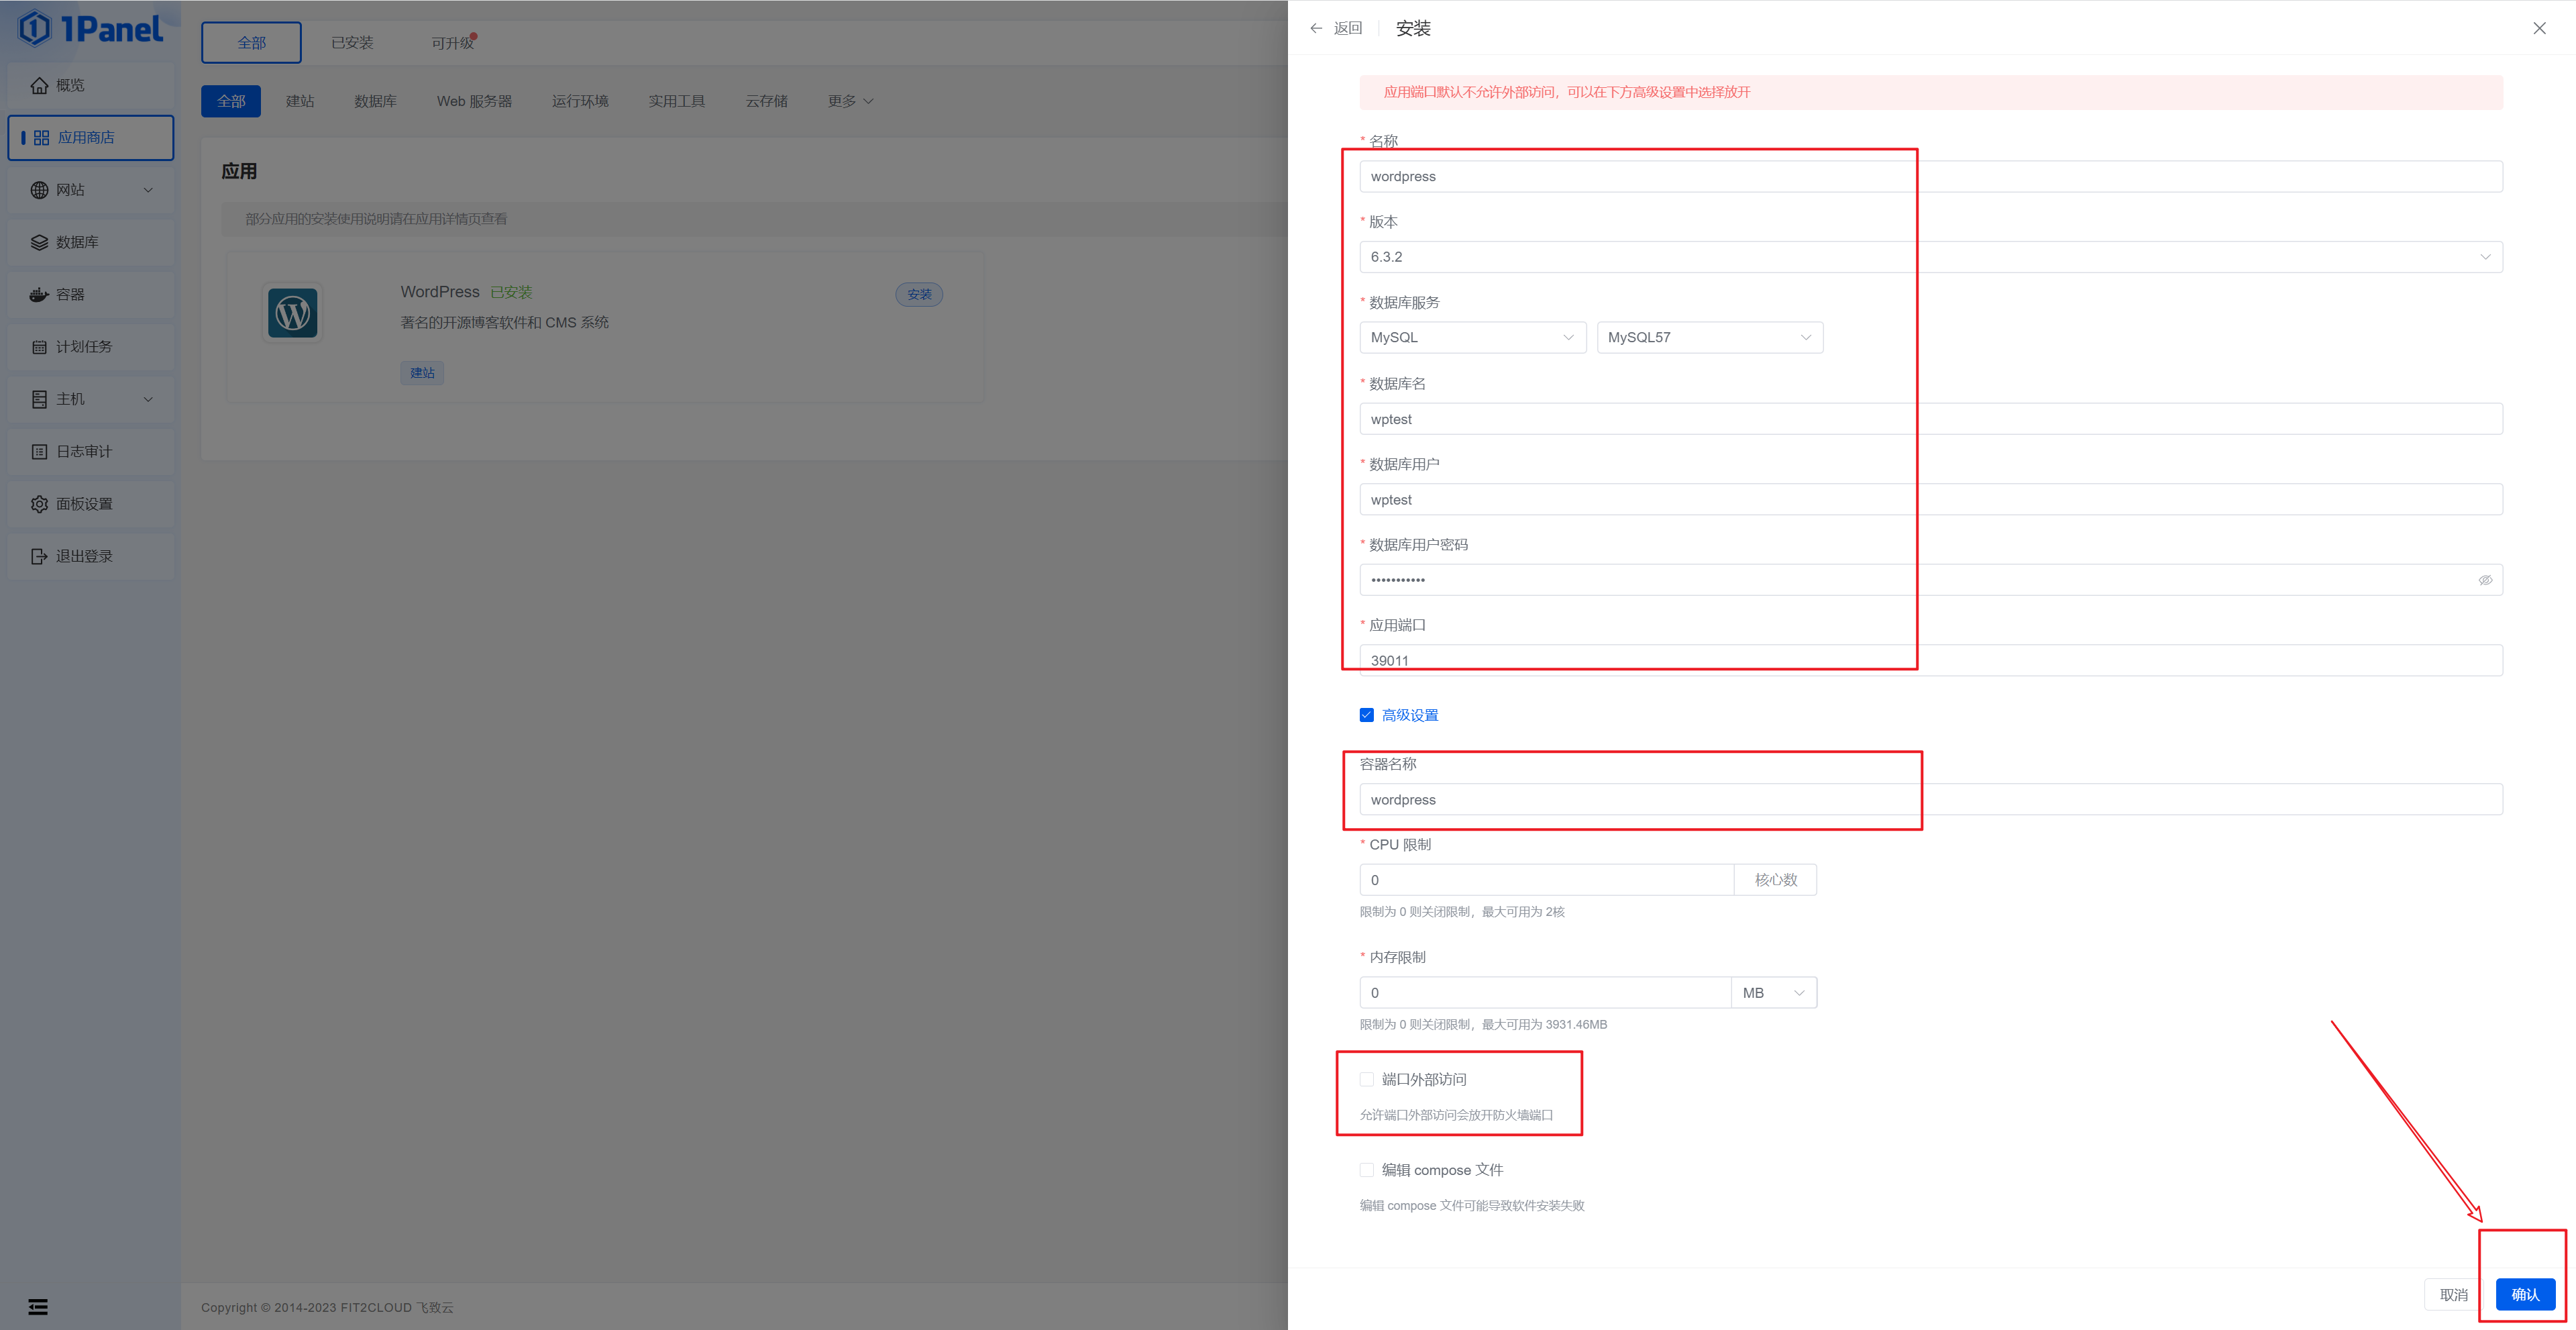Image resolution: width=2576 pixels, height=1330 pixels.
Task: Check the 编辑 compose 文件 option
Action: [x=1366, y=1169]
